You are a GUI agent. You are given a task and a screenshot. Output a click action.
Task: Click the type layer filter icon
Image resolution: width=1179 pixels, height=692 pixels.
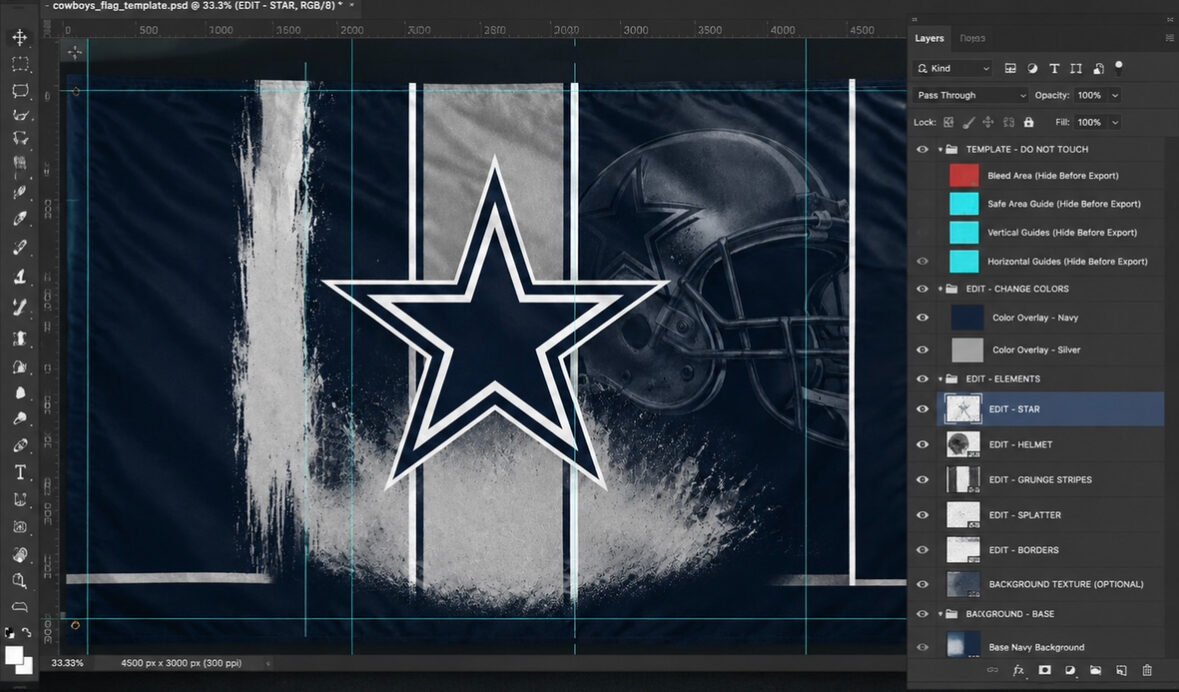1054,68
